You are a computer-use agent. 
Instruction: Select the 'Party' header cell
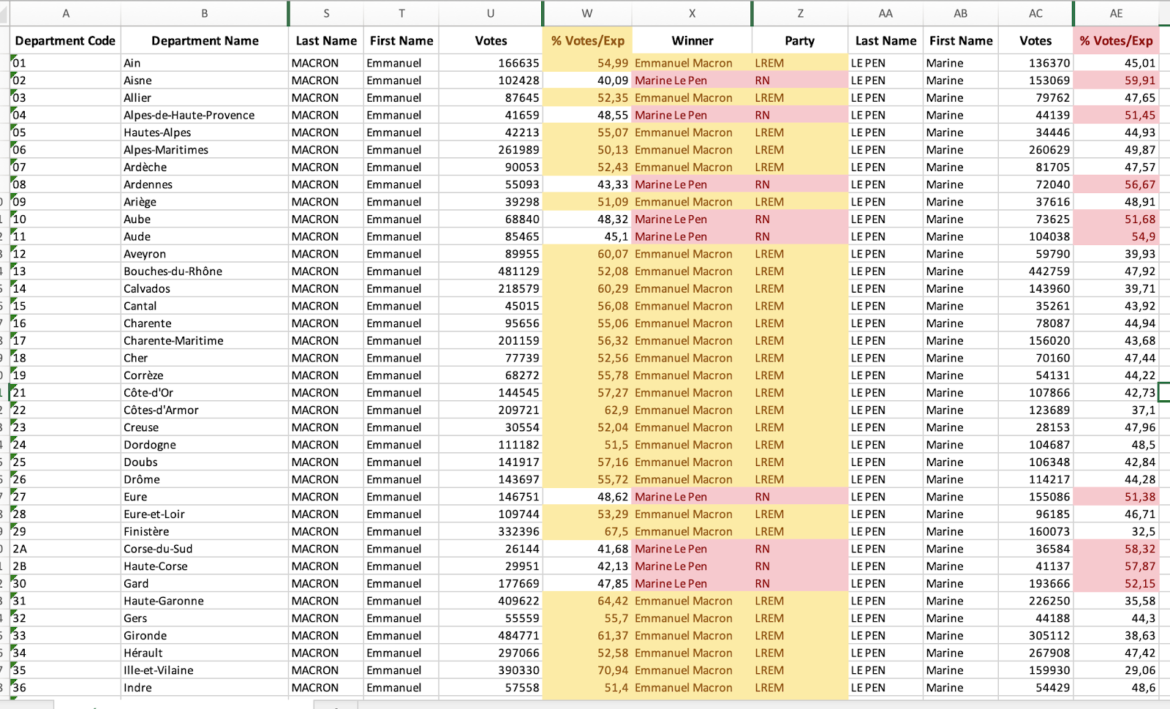coord(800,40)
